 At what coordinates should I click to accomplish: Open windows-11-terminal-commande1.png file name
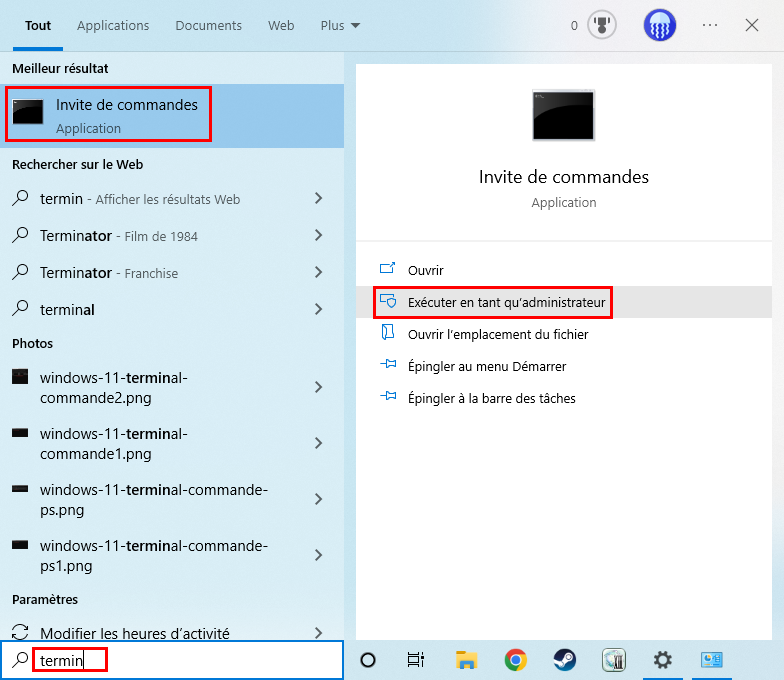114,444
